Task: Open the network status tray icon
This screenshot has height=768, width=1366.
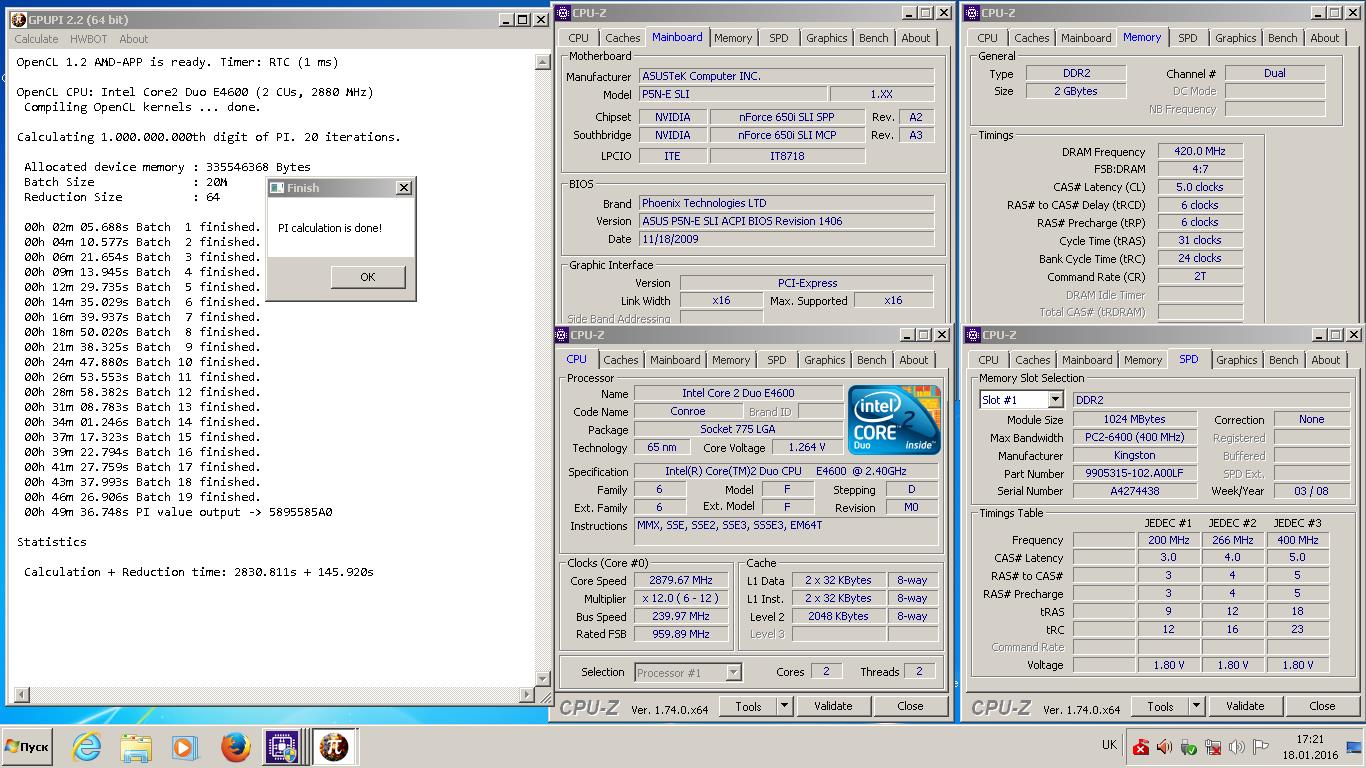Action: (x=1212, y=747)
